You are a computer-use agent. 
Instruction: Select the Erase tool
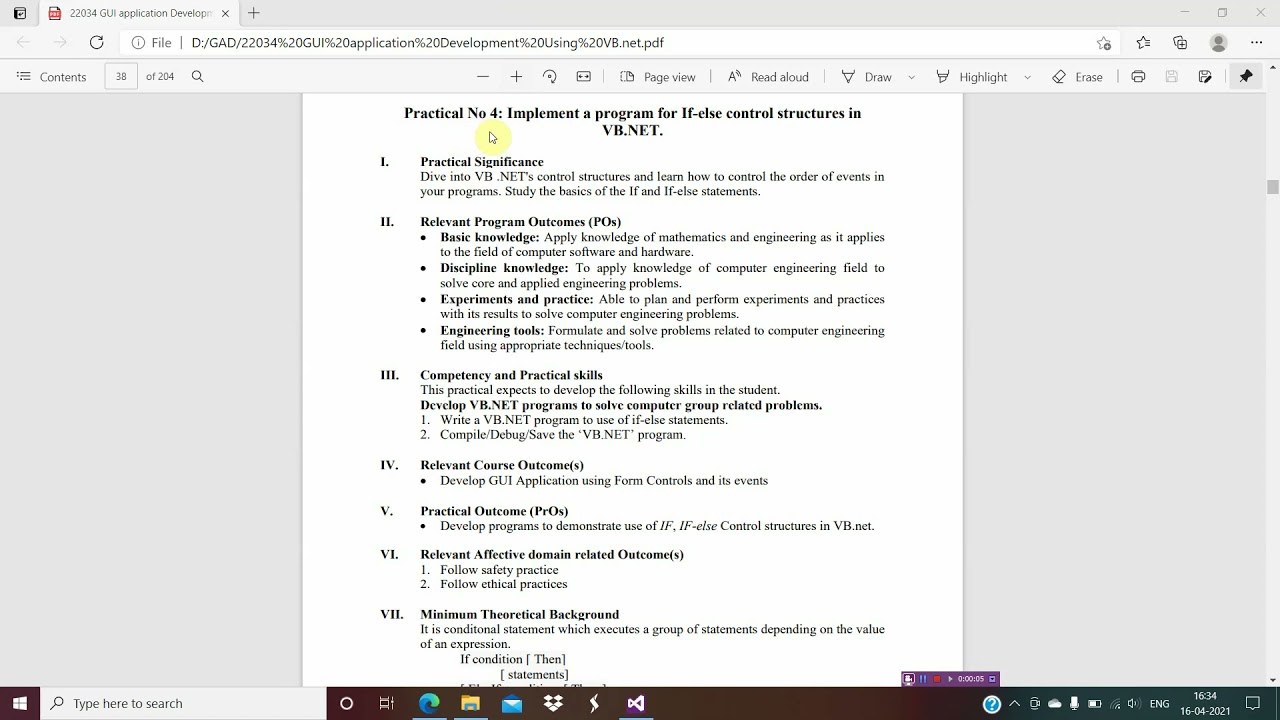pos(1078,77)
